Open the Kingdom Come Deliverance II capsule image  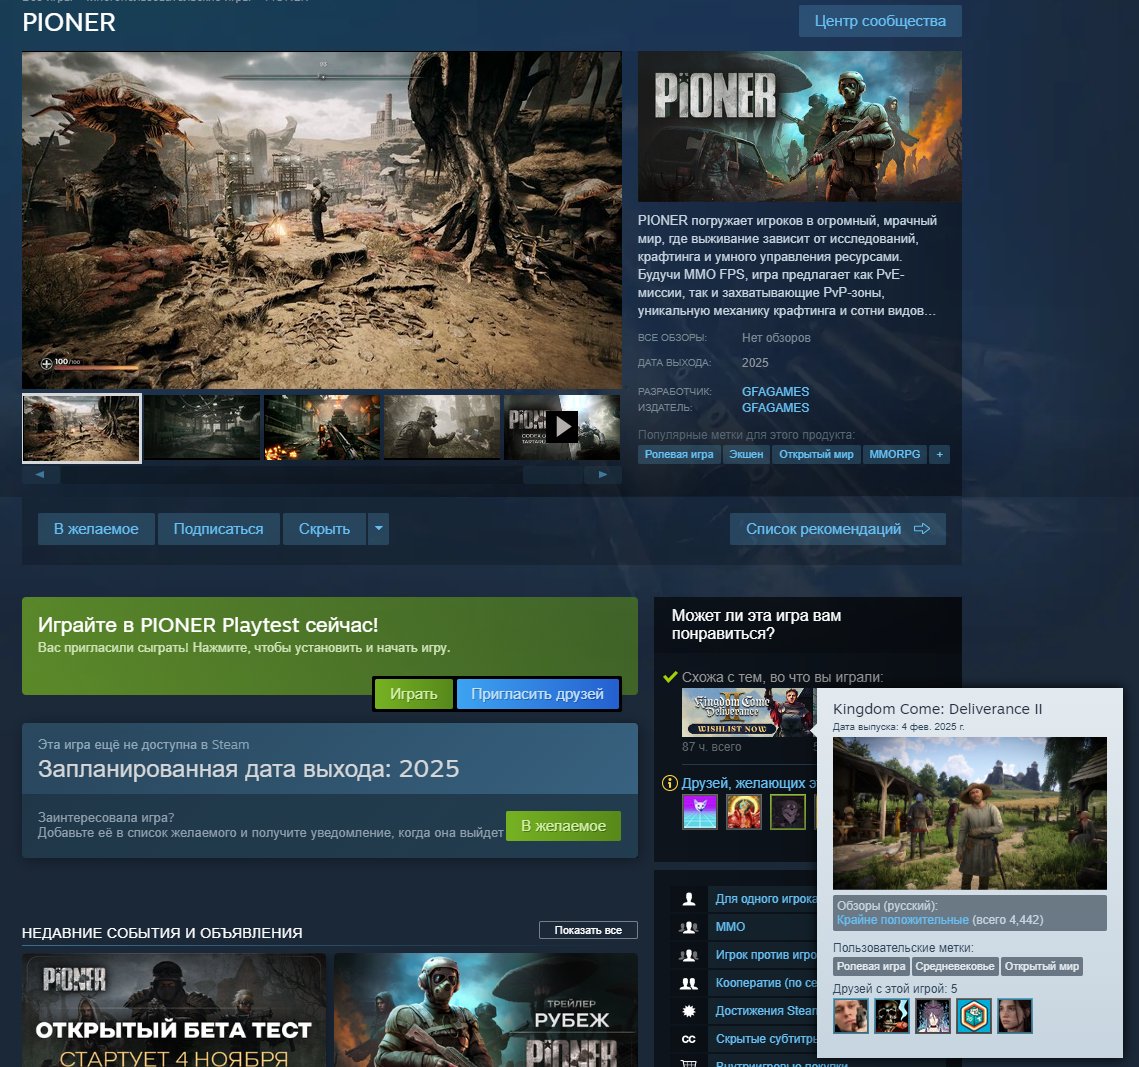[x=748, y=712]
